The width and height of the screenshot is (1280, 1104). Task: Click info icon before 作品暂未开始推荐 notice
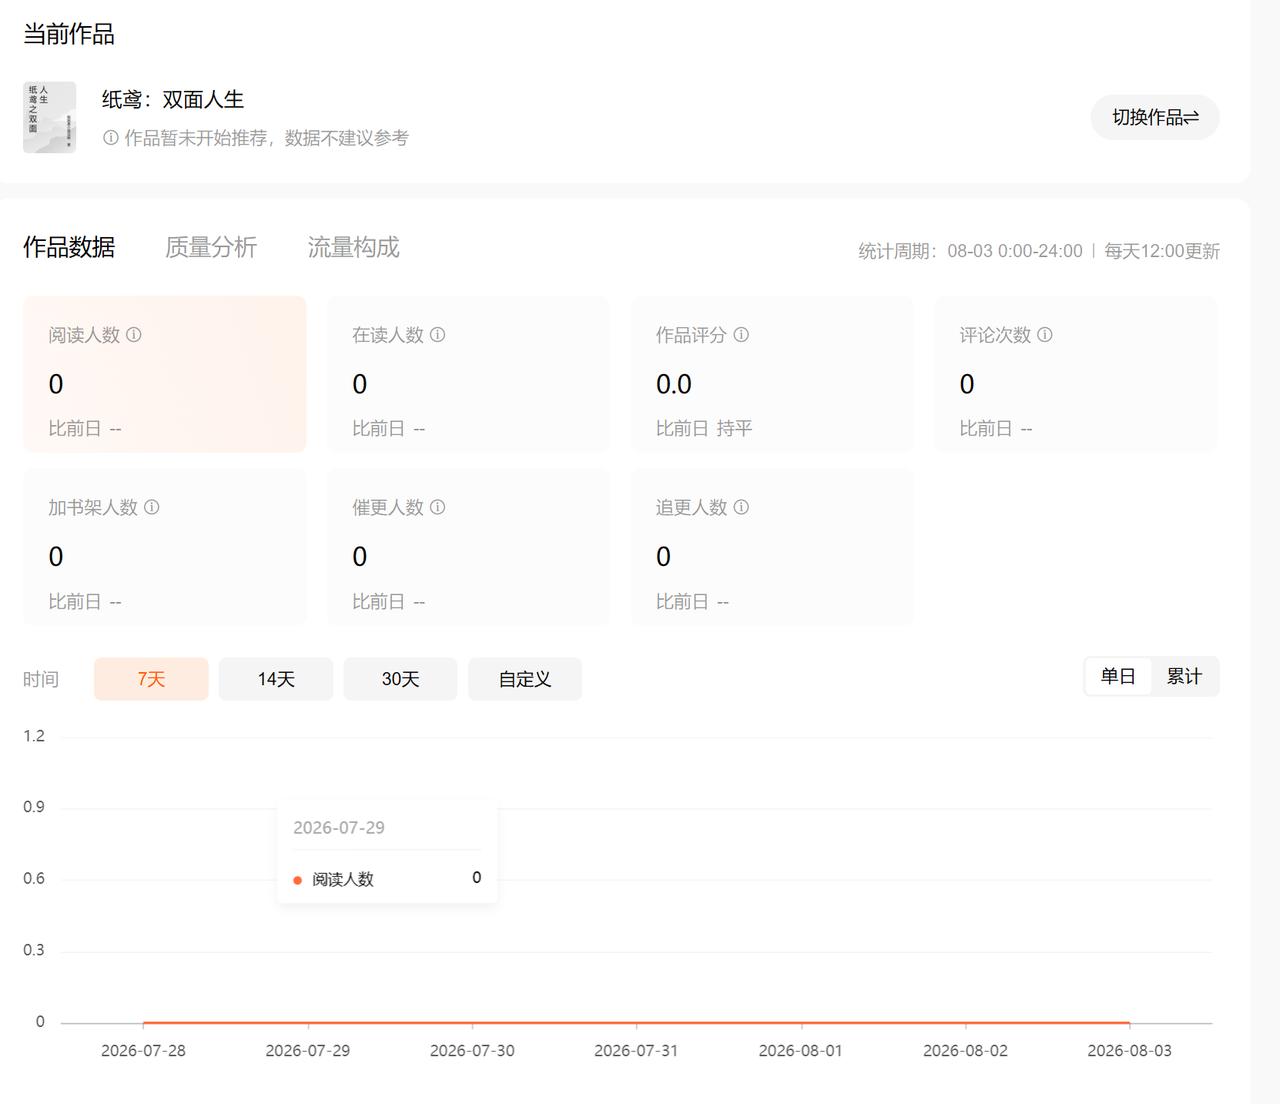110,138
